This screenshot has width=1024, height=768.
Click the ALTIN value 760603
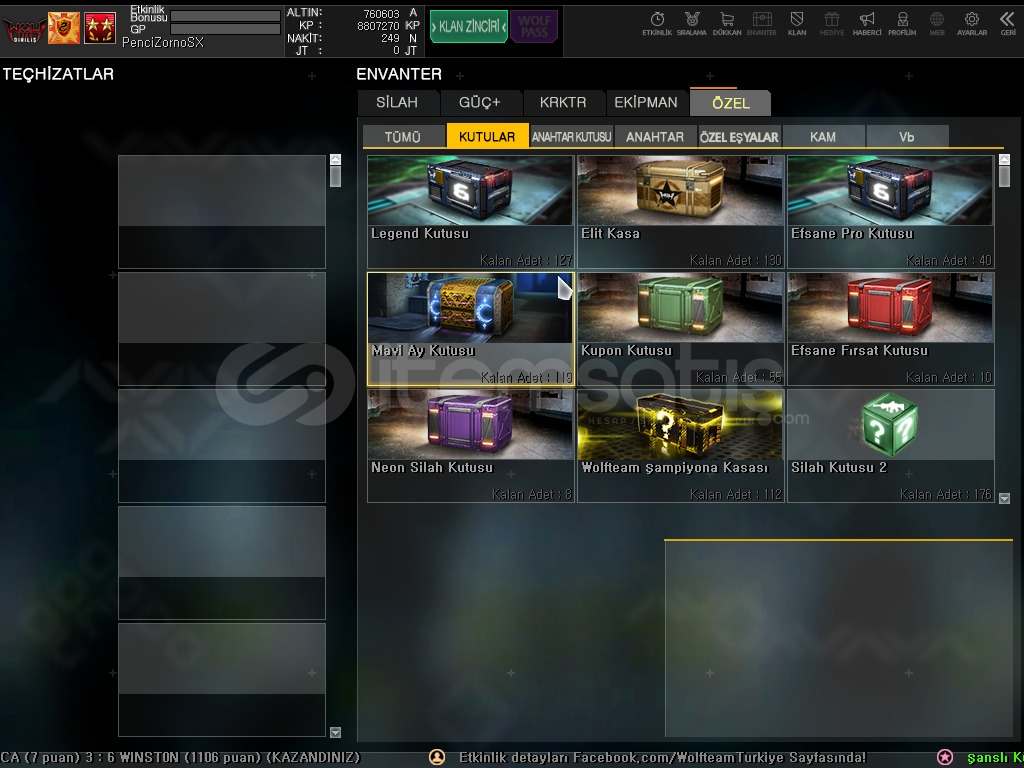(381, 14)
